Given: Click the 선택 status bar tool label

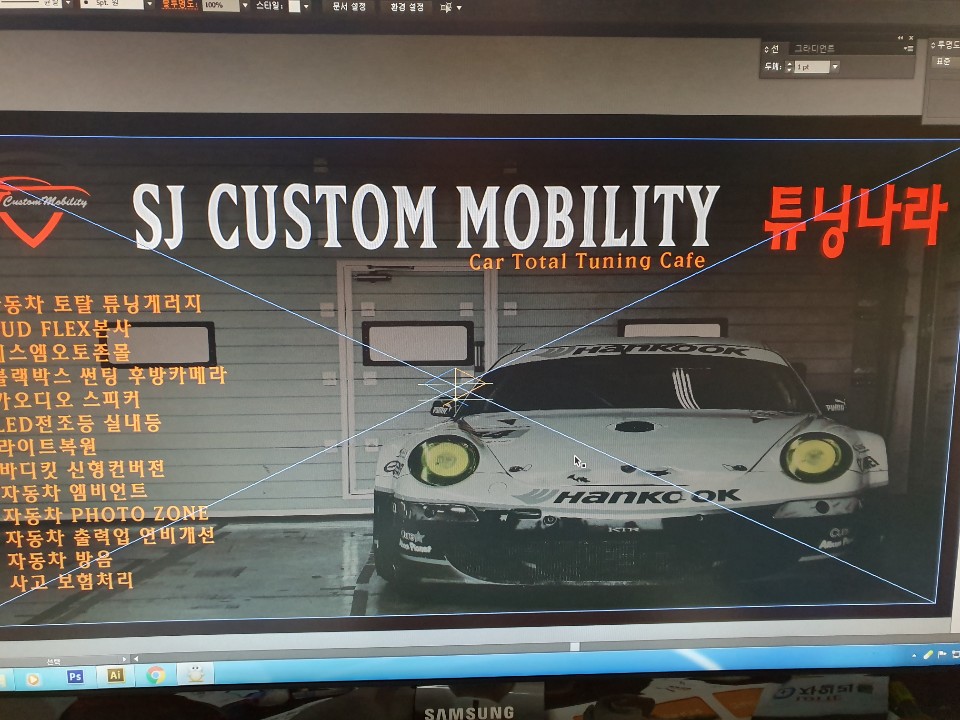Looking at the screenshot, I should coord(53,662).
